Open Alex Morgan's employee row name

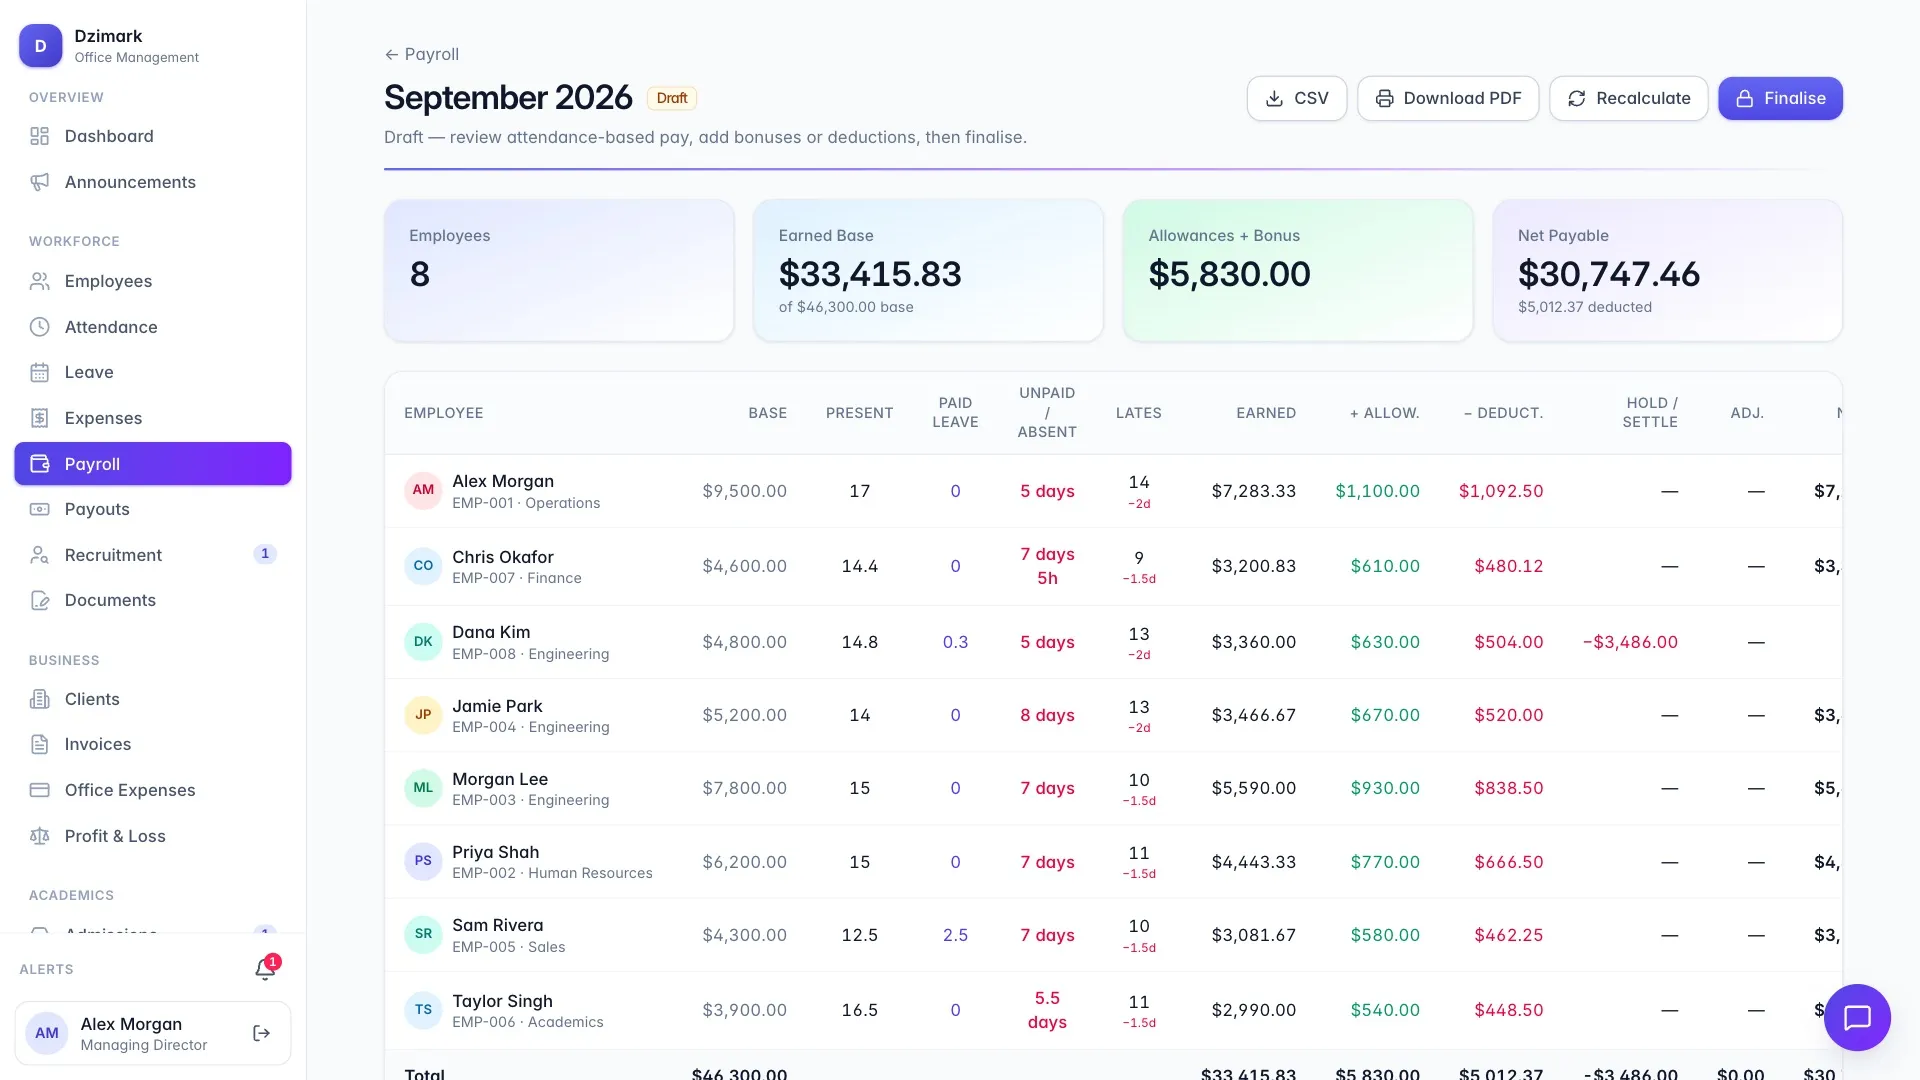503,481
